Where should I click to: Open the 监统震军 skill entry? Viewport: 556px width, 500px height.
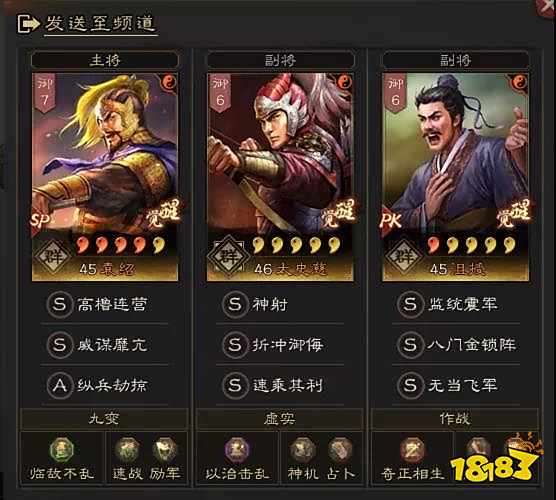pos(456,304)
